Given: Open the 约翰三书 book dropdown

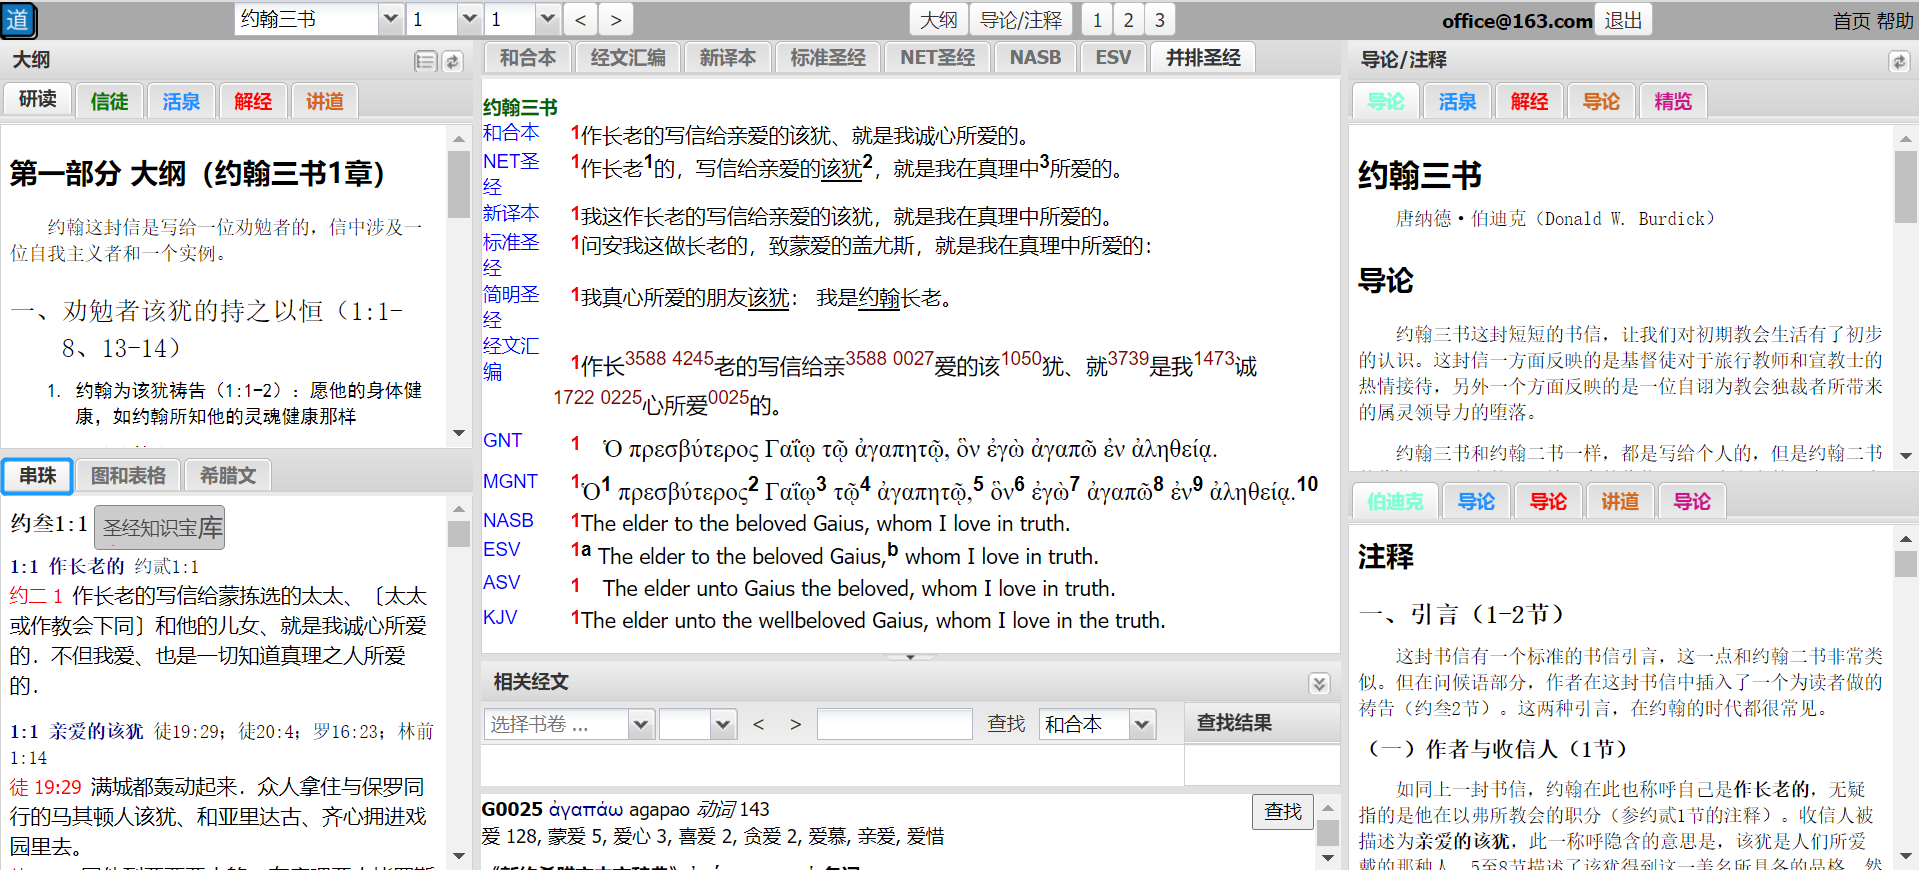Looking at the screenshot, I should pos(391,19).
